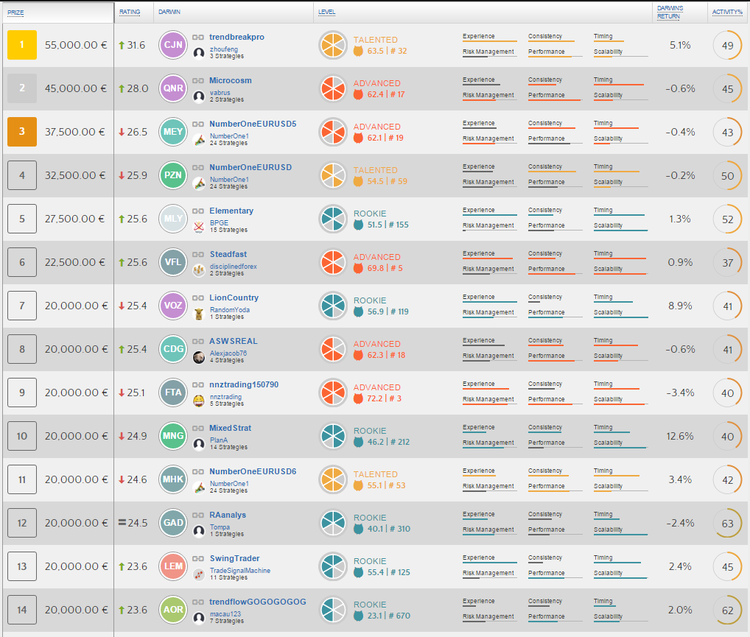Open the trendbreakpro strategy link
This screenshot has width=750, height=637.
237,37
